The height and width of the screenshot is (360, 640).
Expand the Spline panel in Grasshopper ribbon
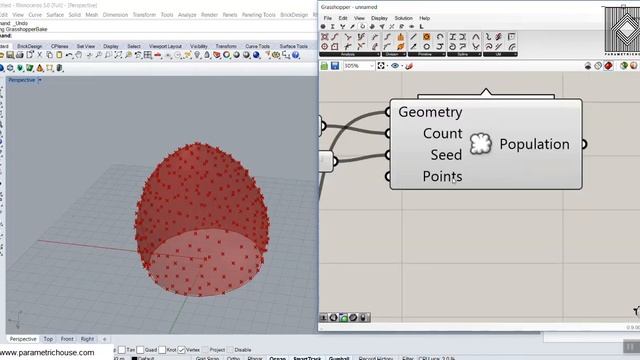pyautogui.click(x=464, y=54)
